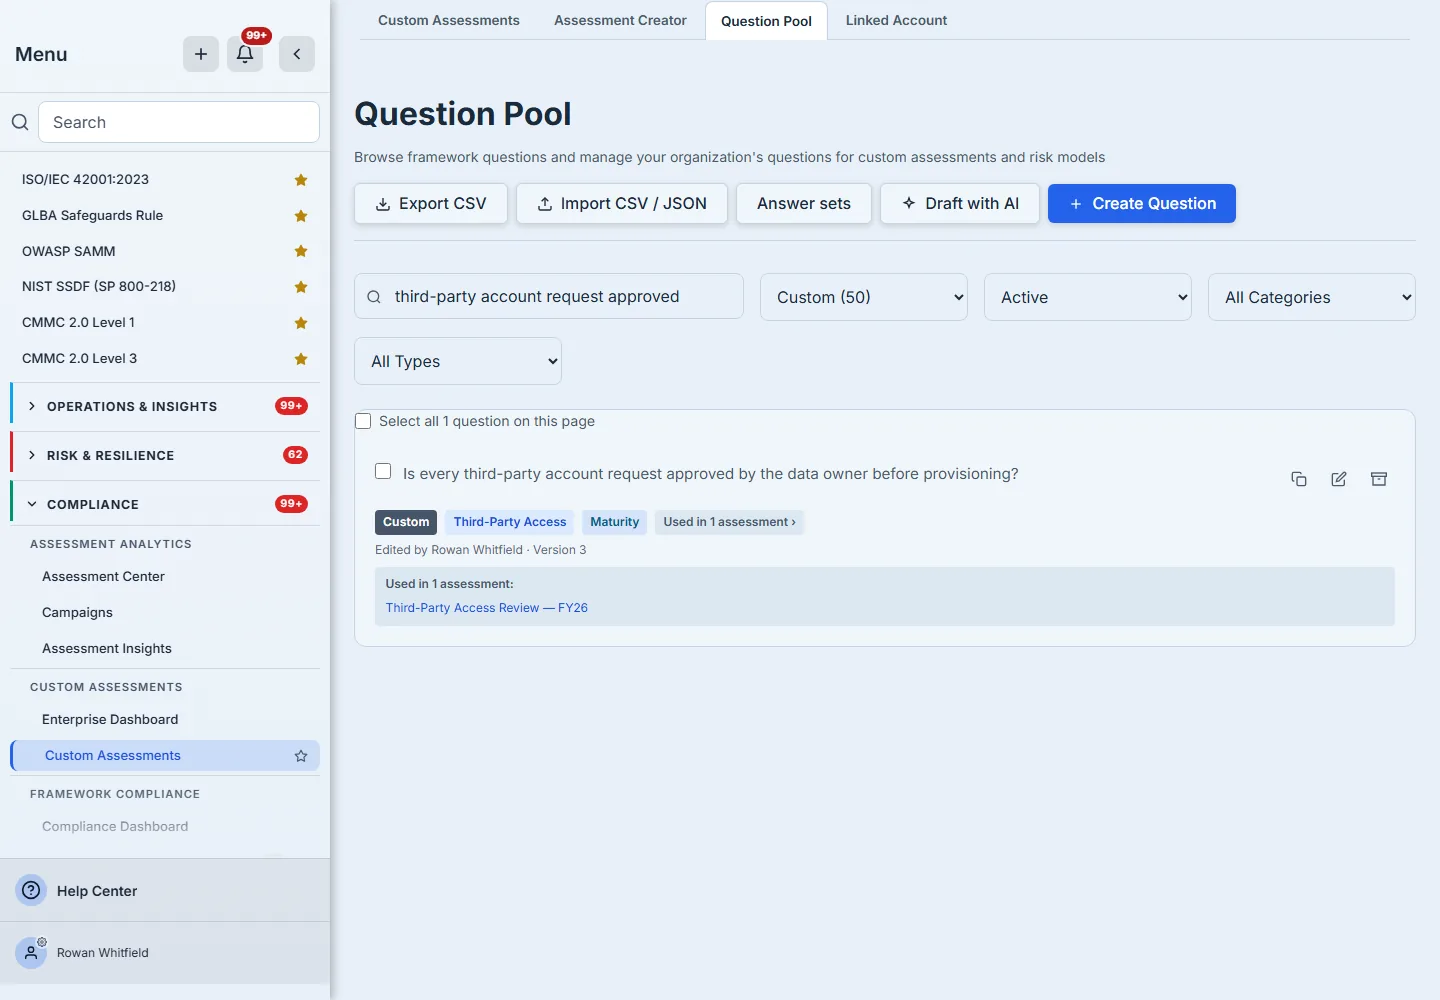
Task: Edit the third-party account question
Action: coord(1339,479)
